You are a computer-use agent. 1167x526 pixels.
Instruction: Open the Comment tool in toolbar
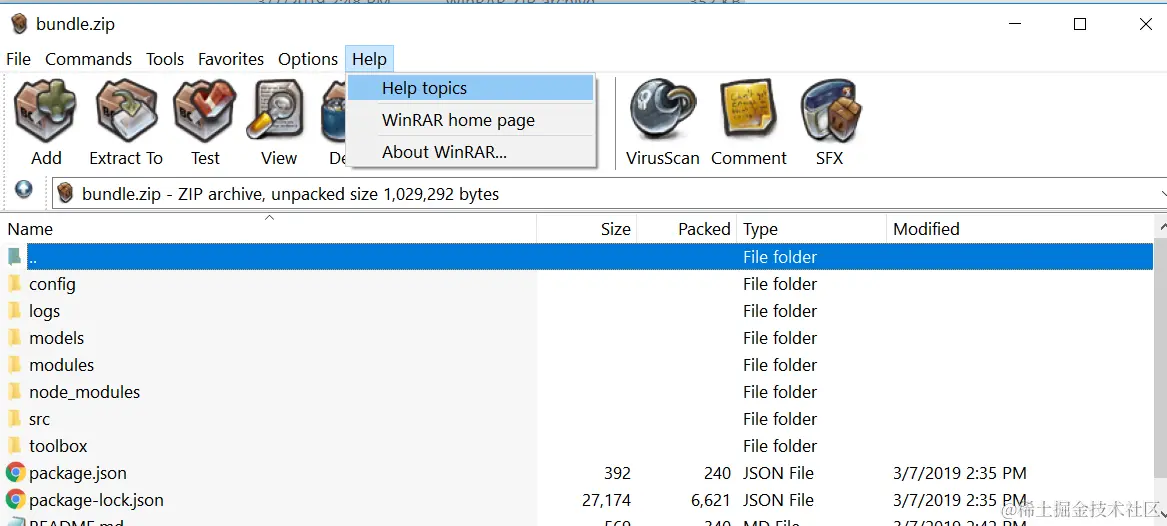pyautogui.click(x=749, y=124)
